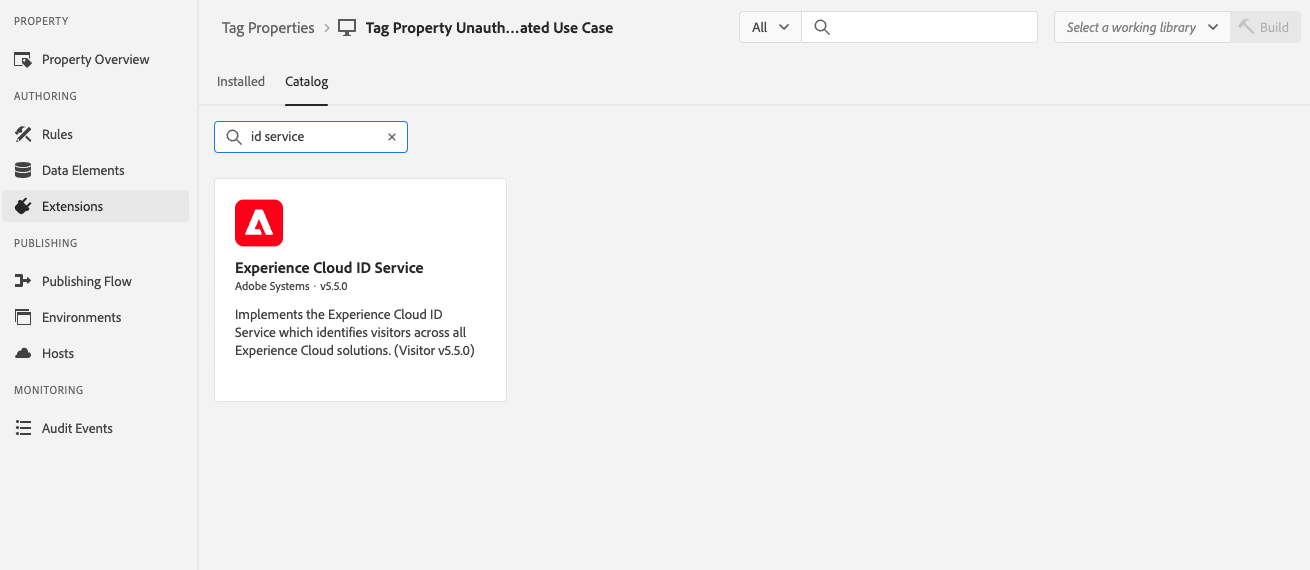The width and height of the screenshot is (1310, 570).
Task: Click the Adobe logo on extension card
Action: (259, 223)
